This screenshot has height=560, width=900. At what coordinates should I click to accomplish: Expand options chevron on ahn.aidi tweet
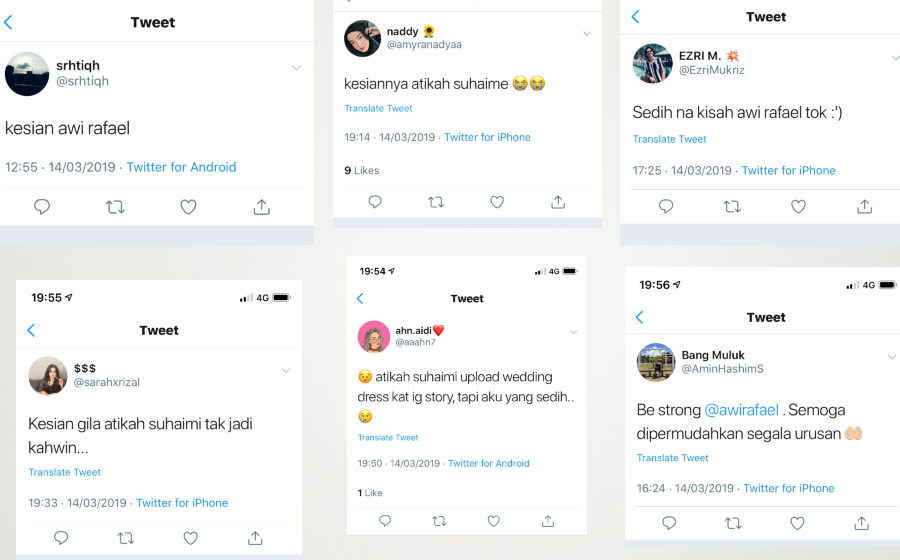573,332
